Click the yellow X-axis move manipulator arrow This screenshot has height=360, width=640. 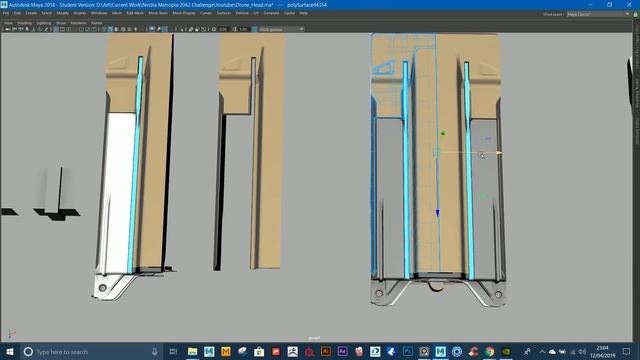coord(498,153)
